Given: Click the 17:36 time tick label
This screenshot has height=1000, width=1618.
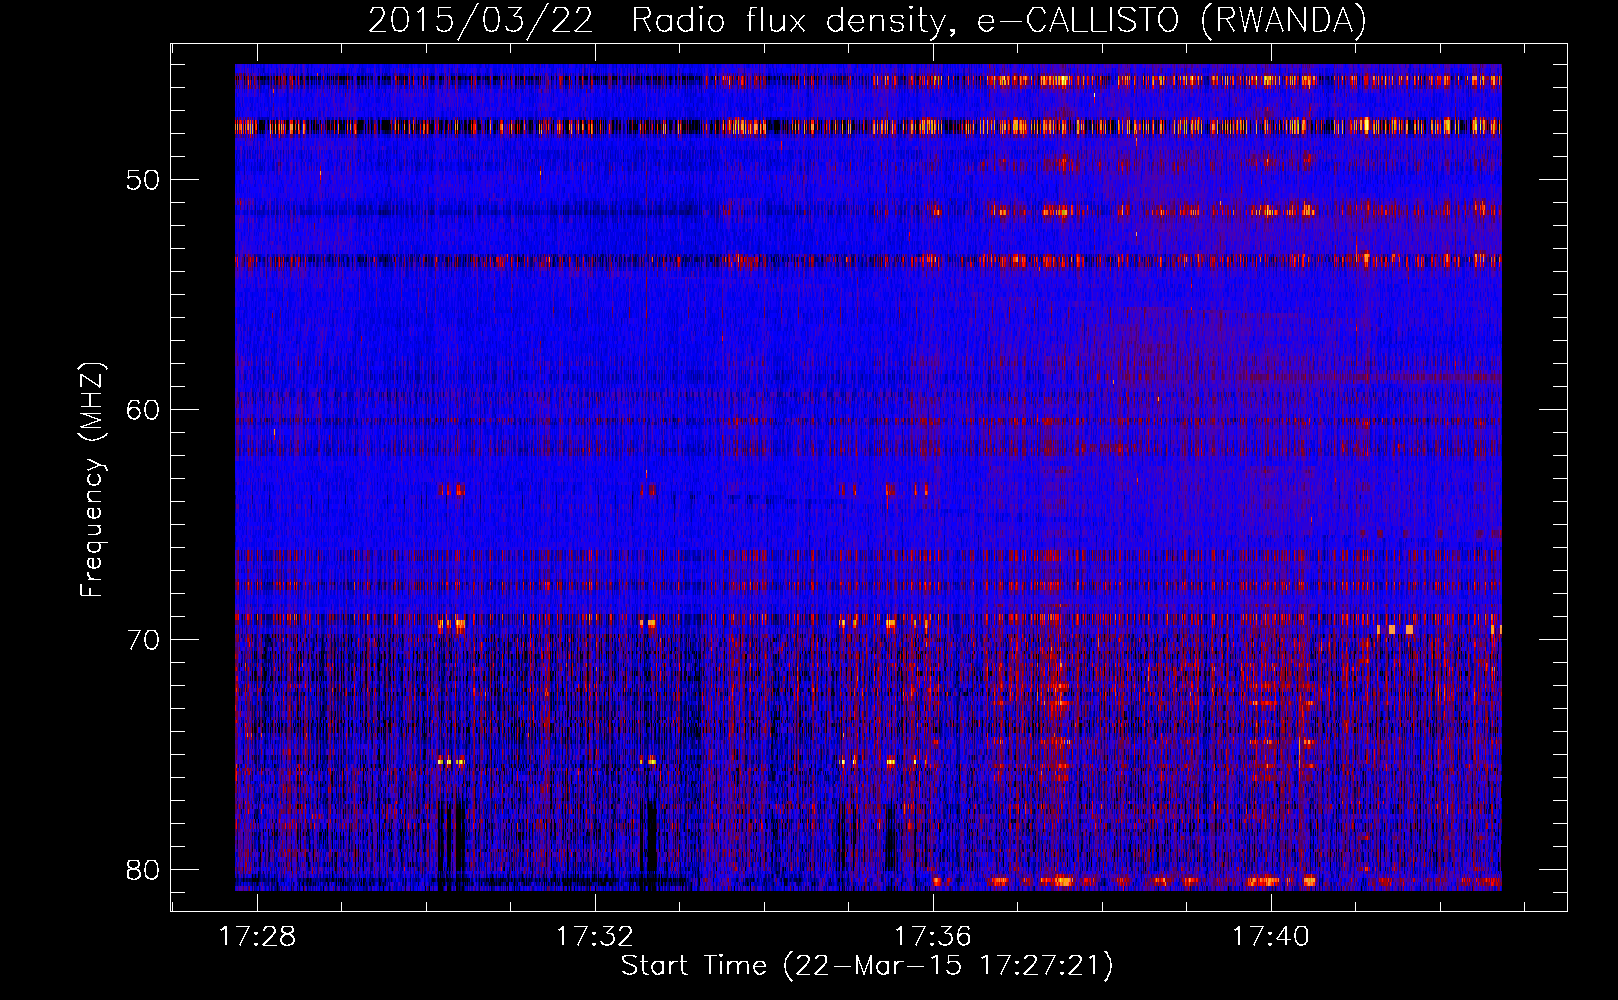Looking at the screenshot, I should (x=932, y=937).
